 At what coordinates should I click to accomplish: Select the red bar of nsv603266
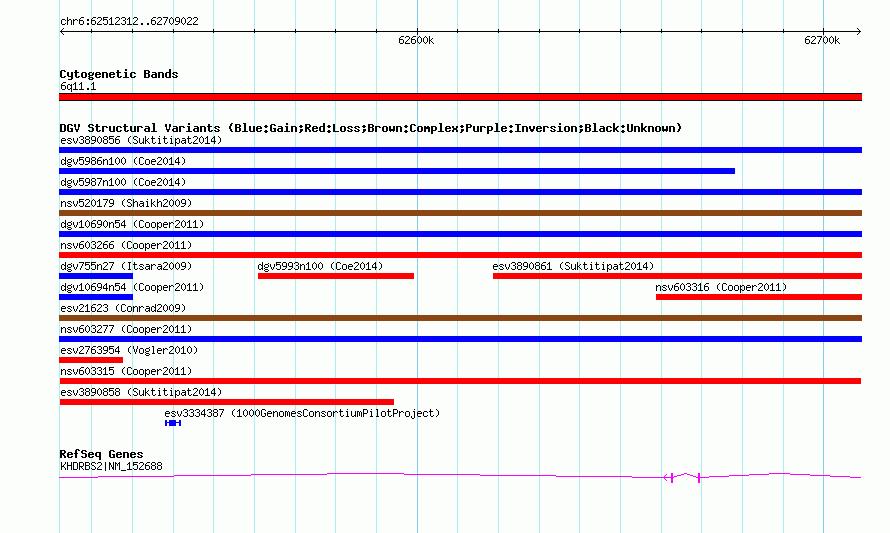(460, 255)
